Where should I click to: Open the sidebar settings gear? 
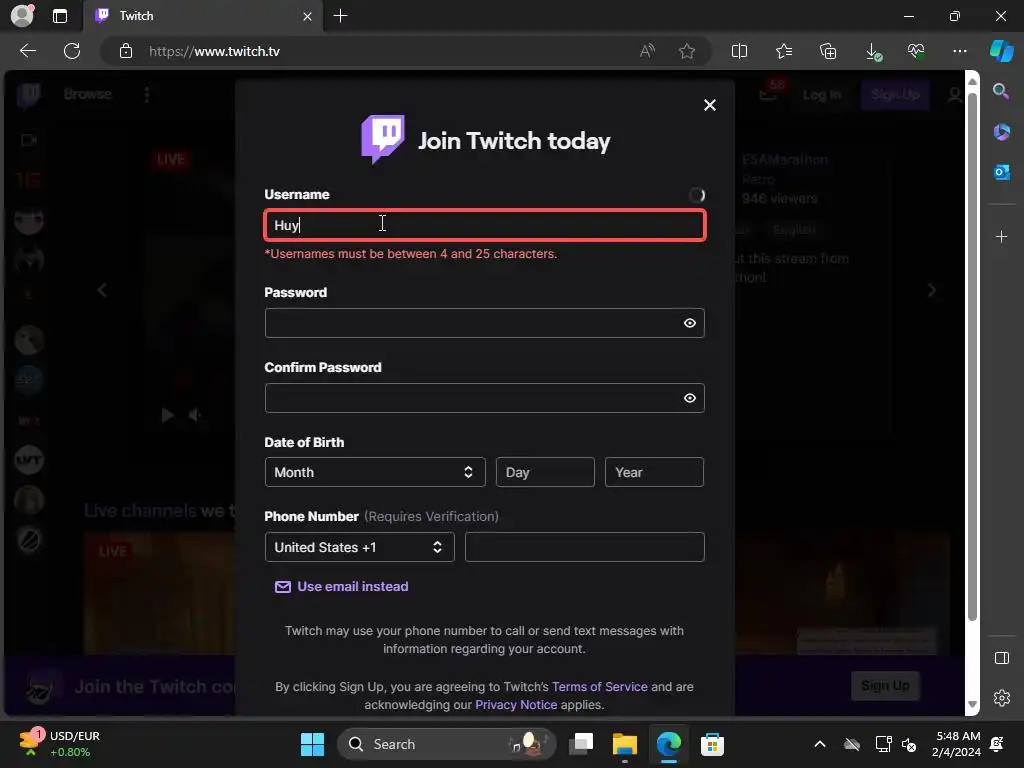[x=1001, y=697]
